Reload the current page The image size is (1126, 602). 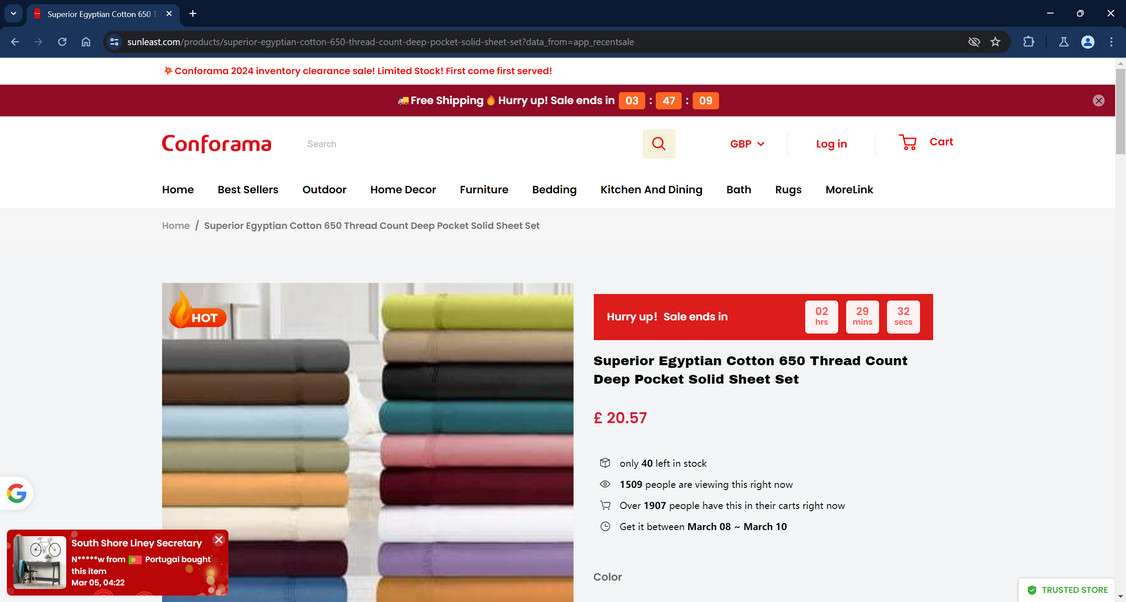tap(62, 42)
